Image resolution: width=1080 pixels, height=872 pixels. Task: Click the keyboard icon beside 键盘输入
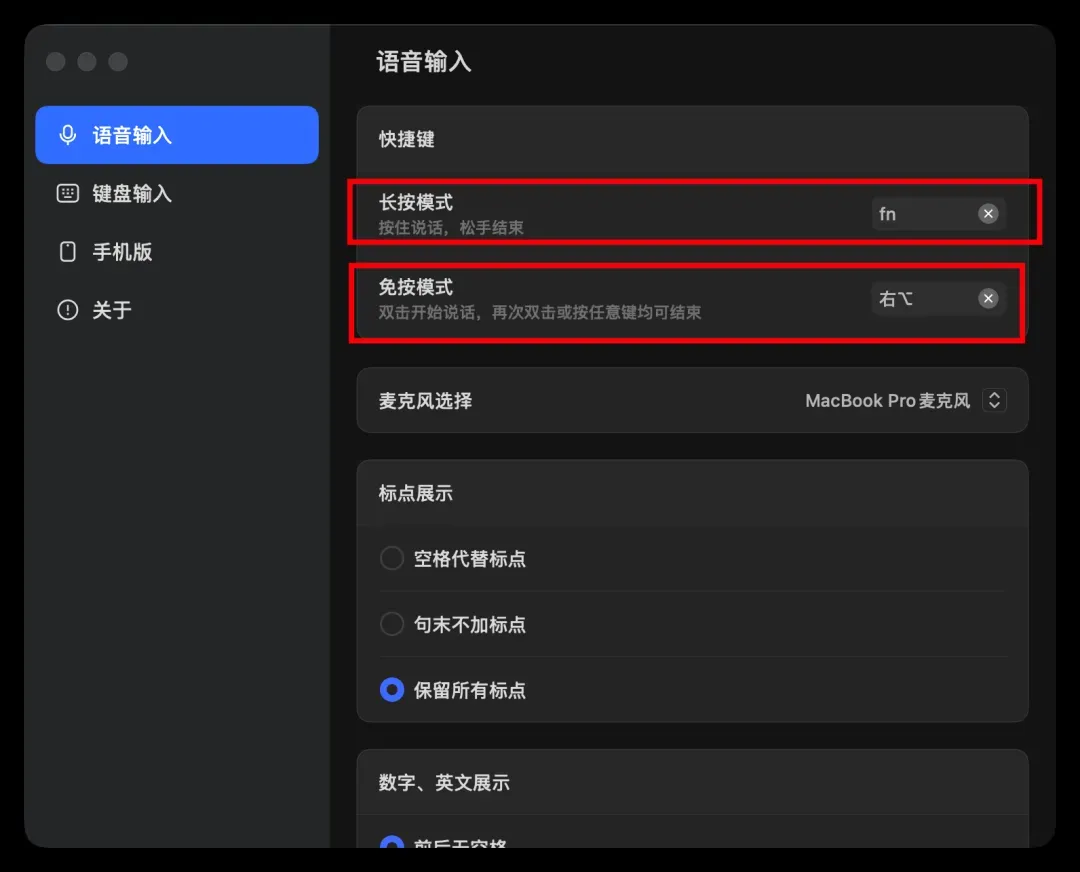(68, 194)
